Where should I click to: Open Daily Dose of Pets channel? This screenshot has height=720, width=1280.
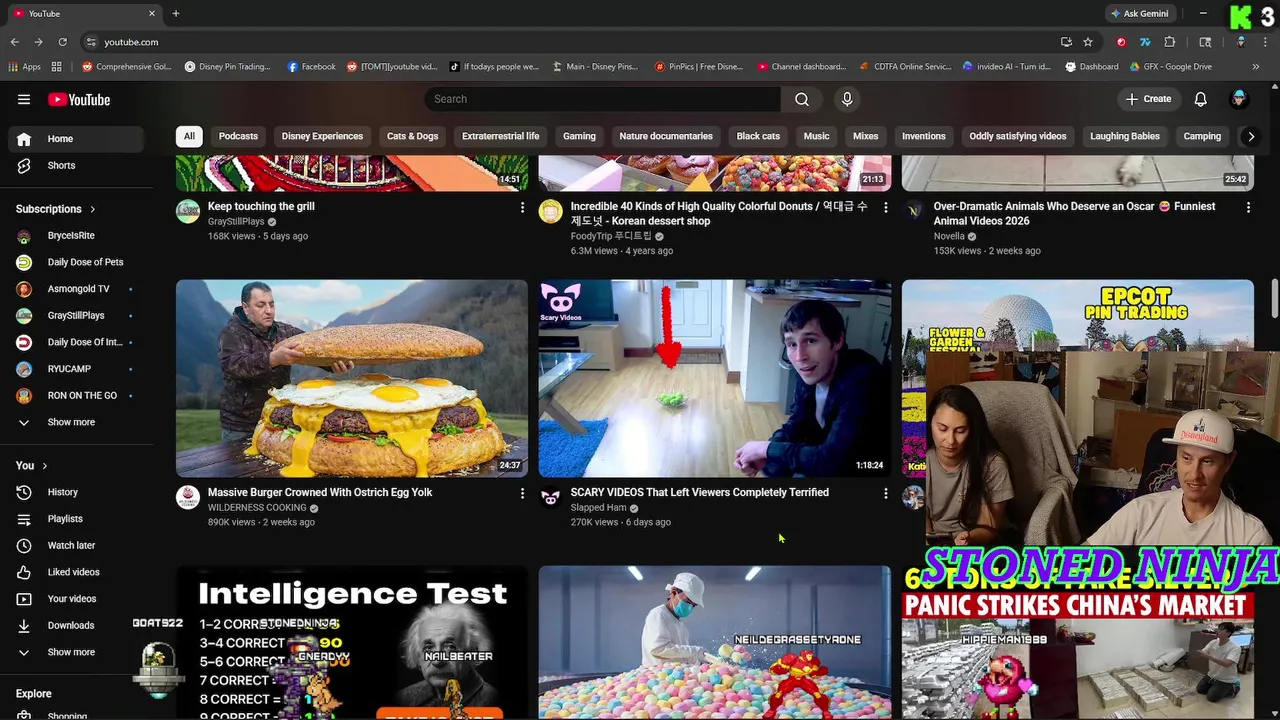click(x=76, y=262)
